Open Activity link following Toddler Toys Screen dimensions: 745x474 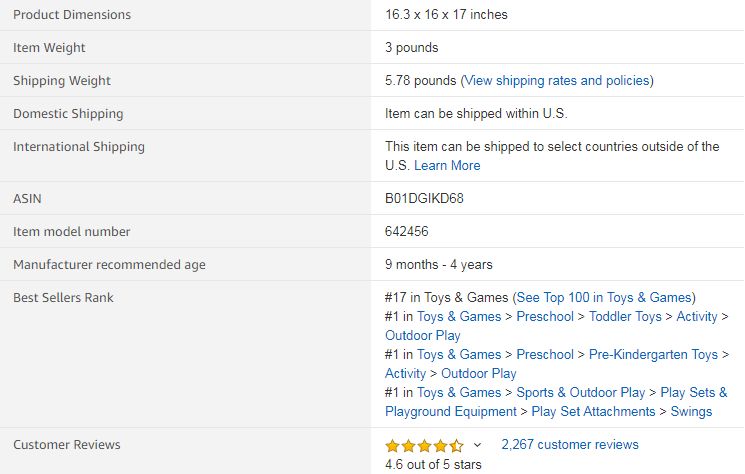pos(697,316)
